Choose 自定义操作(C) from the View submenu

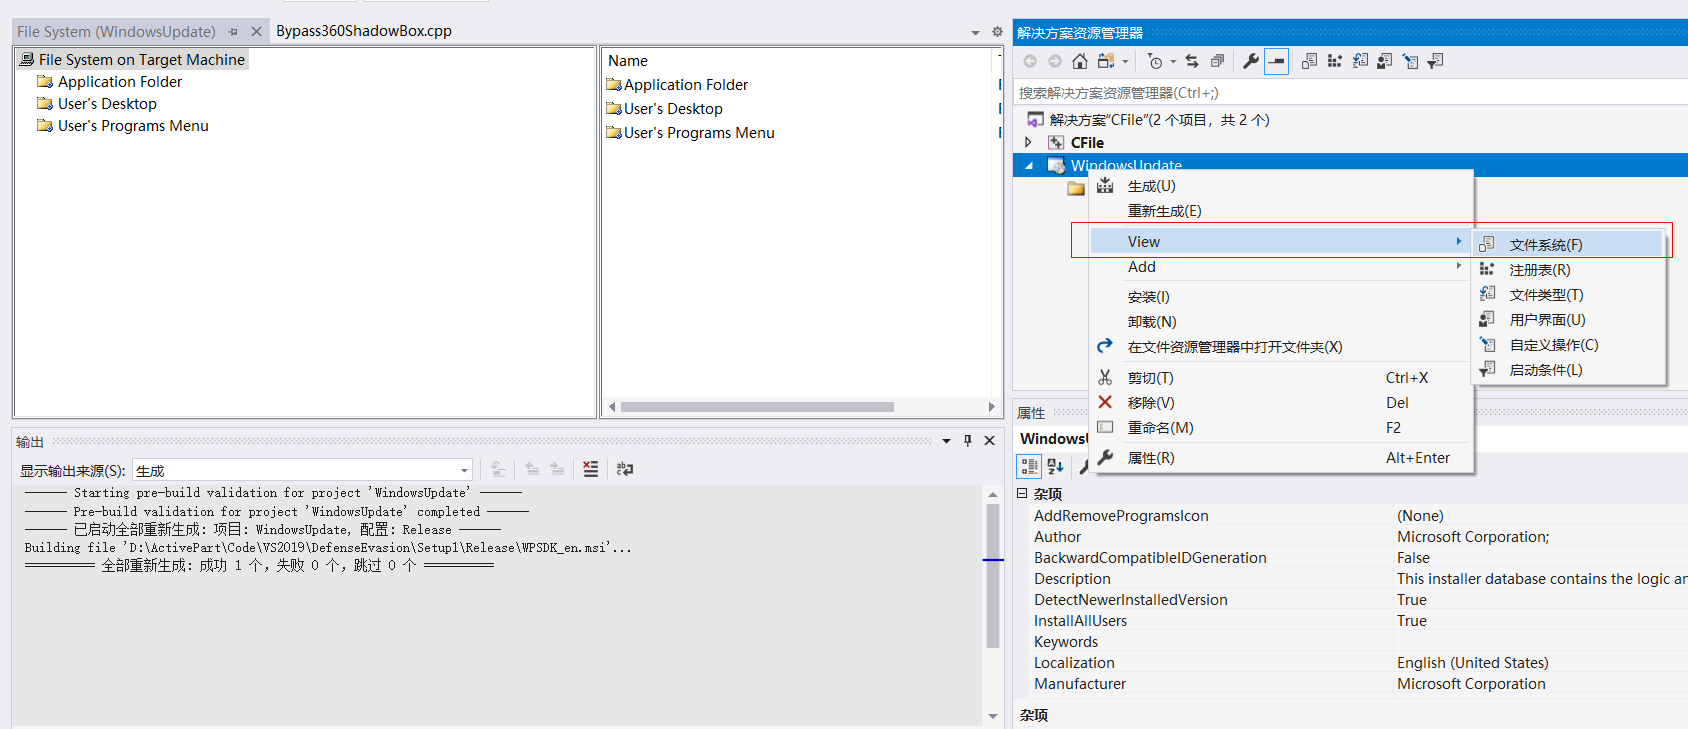click(x=1570, y=345)
